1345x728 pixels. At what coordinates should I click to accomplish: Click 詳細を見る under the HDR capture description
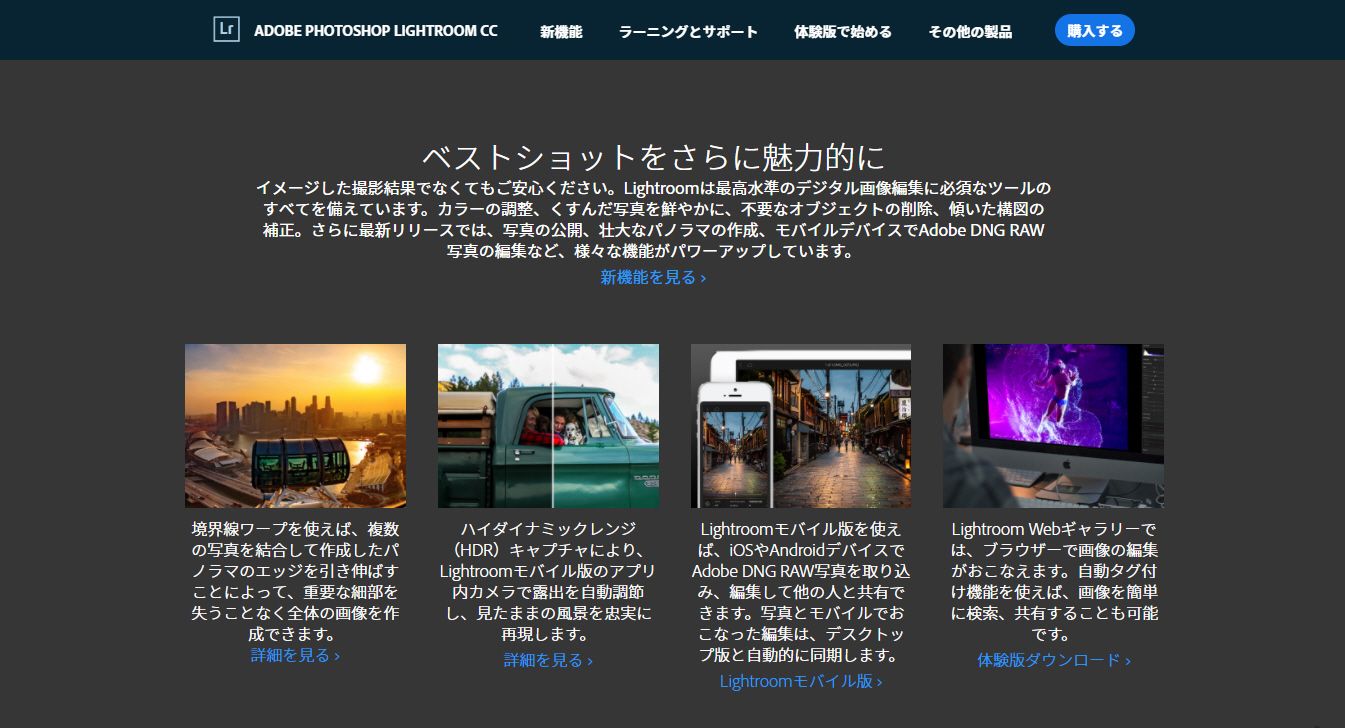548,660
